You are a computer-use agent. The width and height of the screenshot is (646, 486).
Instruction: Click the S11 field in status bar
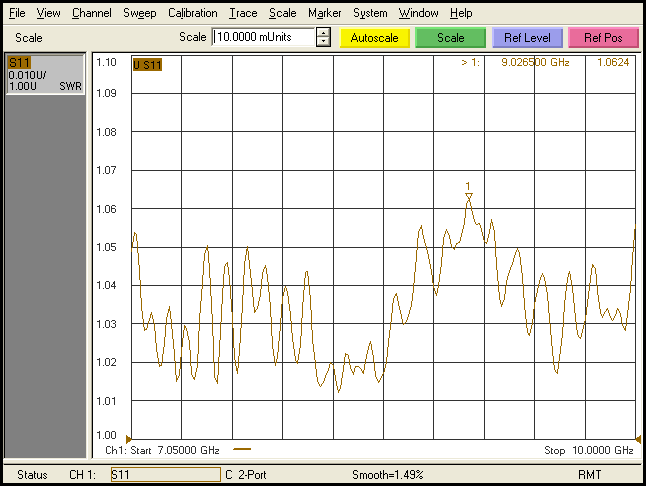click(x=164, y=474)
